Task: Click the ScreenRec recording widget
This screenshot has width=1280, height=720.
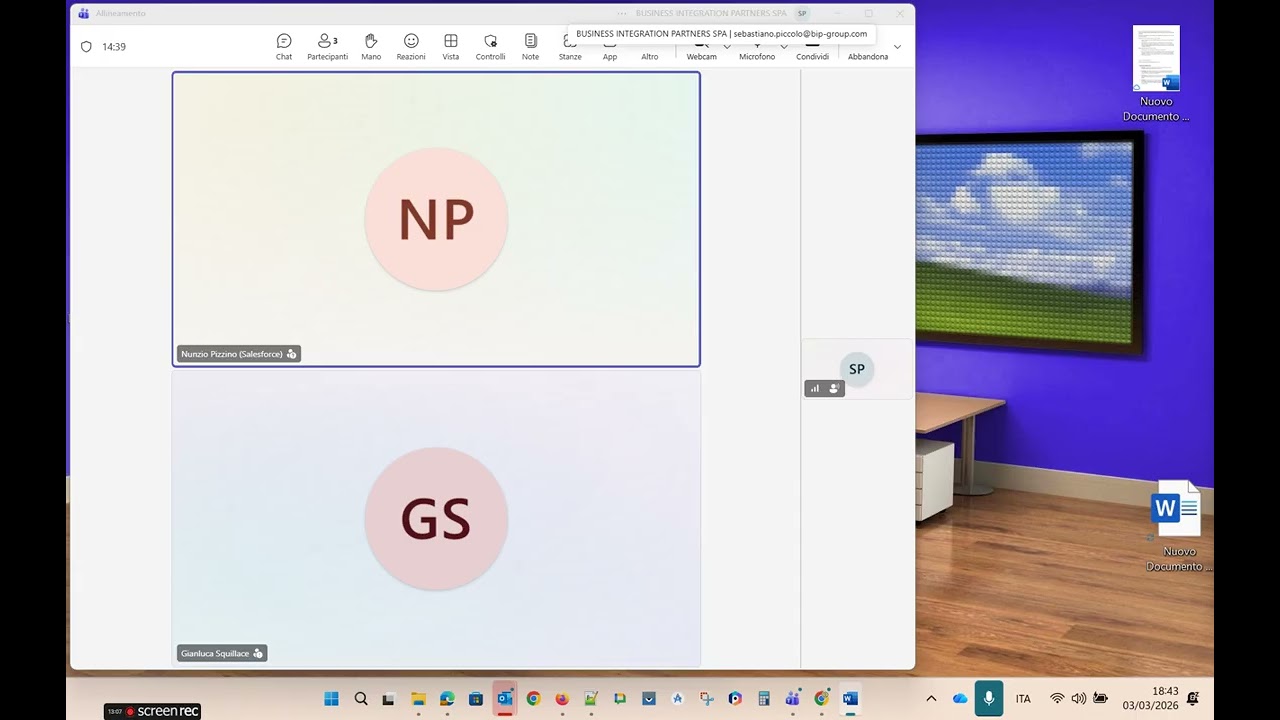Action: tap(153, 711)
